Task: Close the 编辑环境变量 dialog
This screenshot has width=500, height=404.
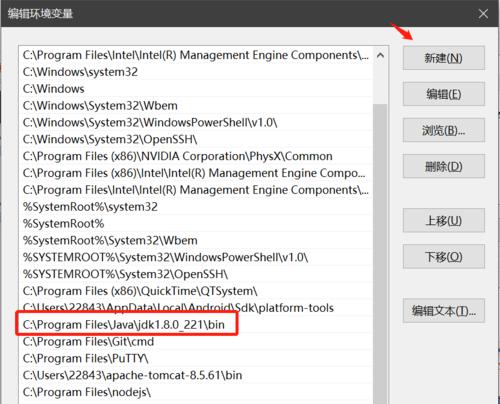Action: point(483,14)
